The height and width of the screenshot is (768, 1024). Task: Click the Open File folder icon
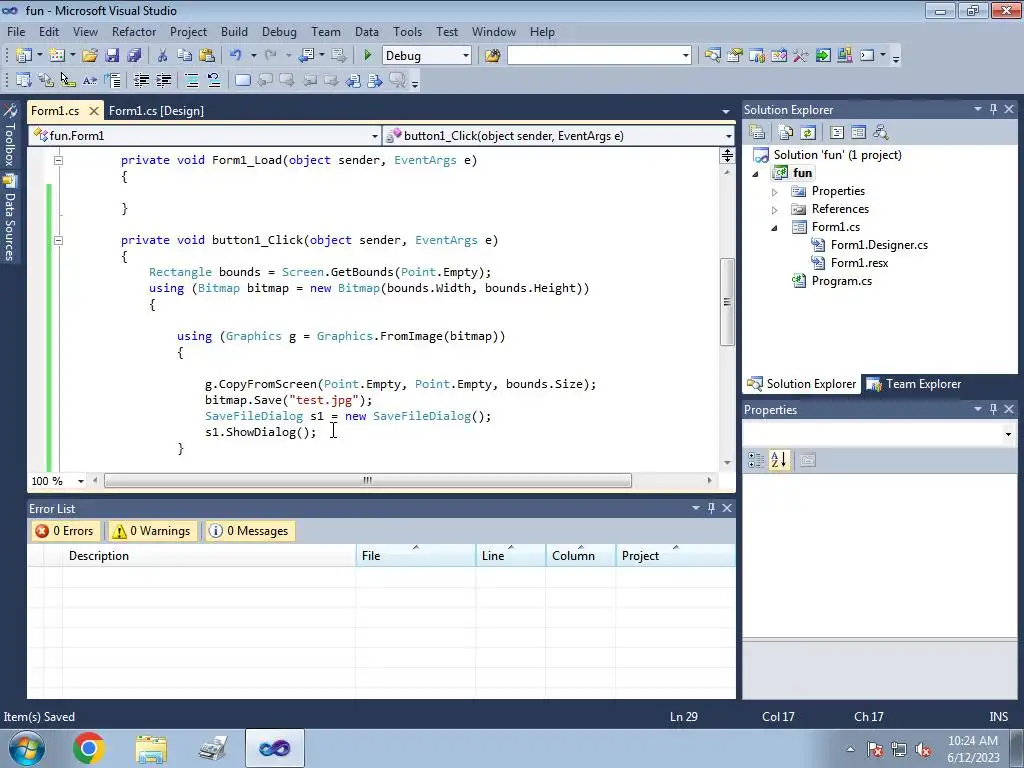[89, 56]
